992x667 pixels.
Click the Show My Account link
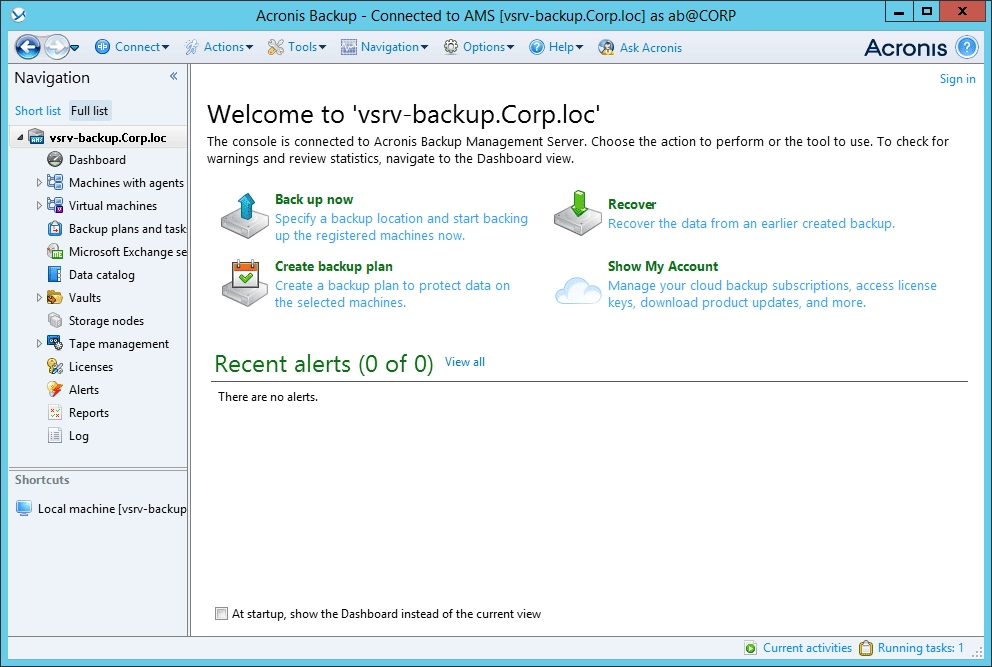pyautogui.click(x=662, y=266)
